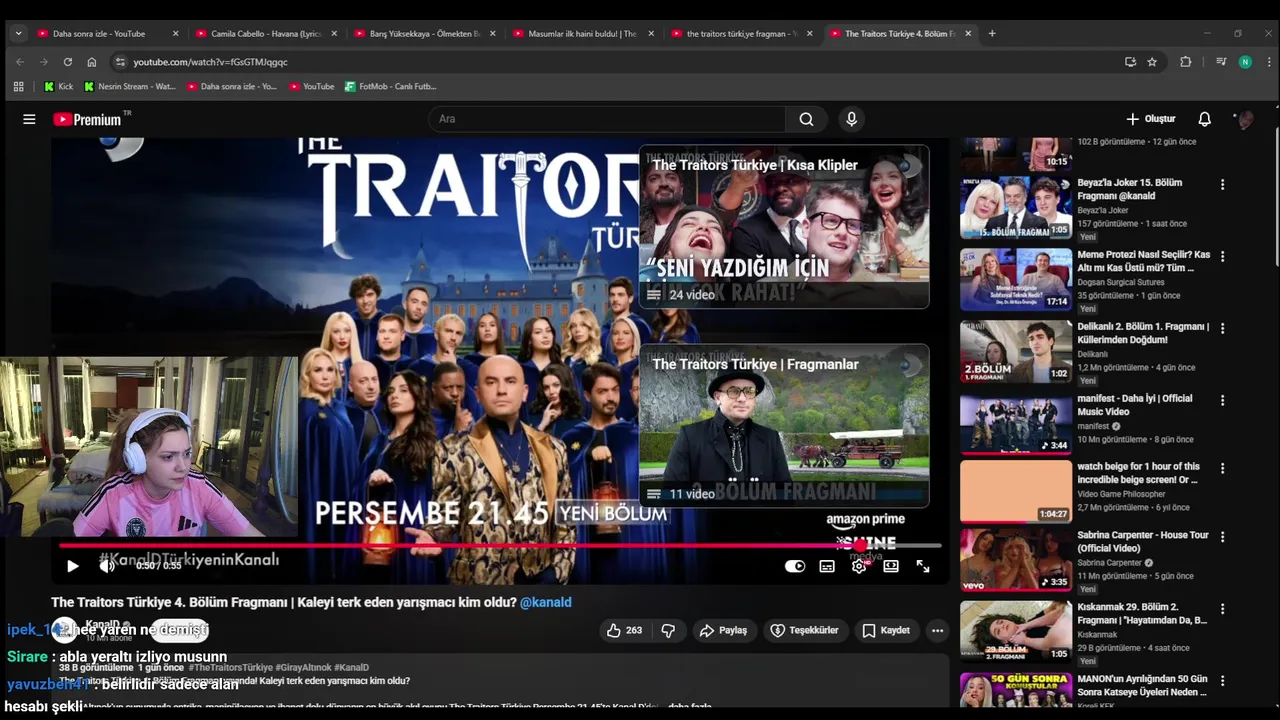Switch to theater mode
The width and height of the screenshot is (1280, 720).
pos(891,566)
